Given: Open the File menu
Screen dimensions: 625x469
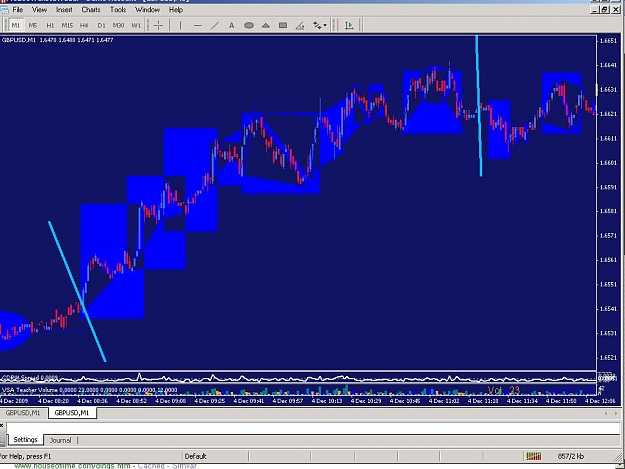Looking at the screenshot, I should pyautogui.click(x=18, y=10).
